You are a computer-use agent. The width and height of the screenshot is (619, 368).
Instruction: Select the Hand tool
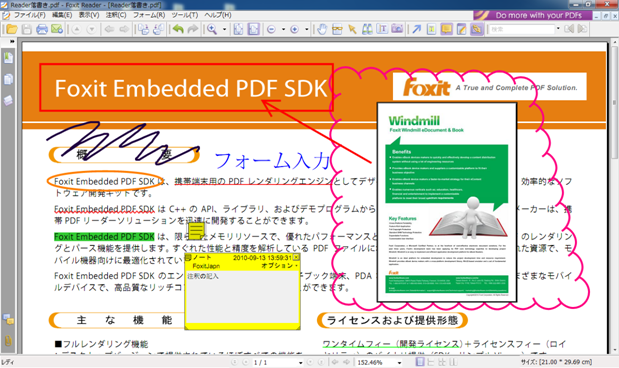[322, 29]
